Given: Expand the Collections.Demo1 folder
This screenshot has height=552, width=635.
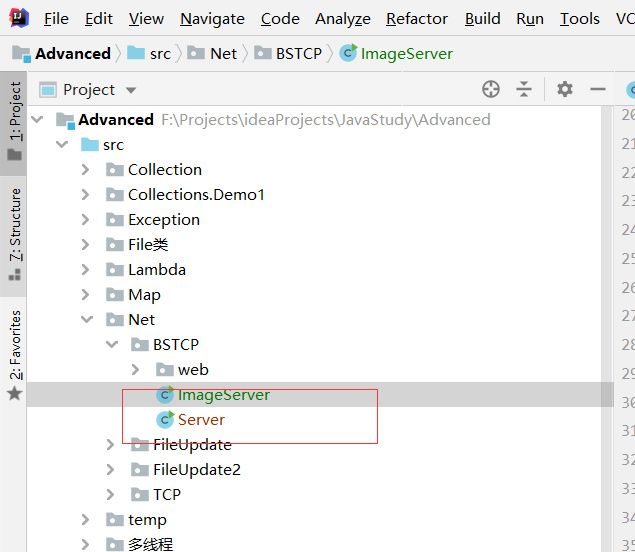Looking at the screenshot, I should pyautogui.click(x=85, y=195).
